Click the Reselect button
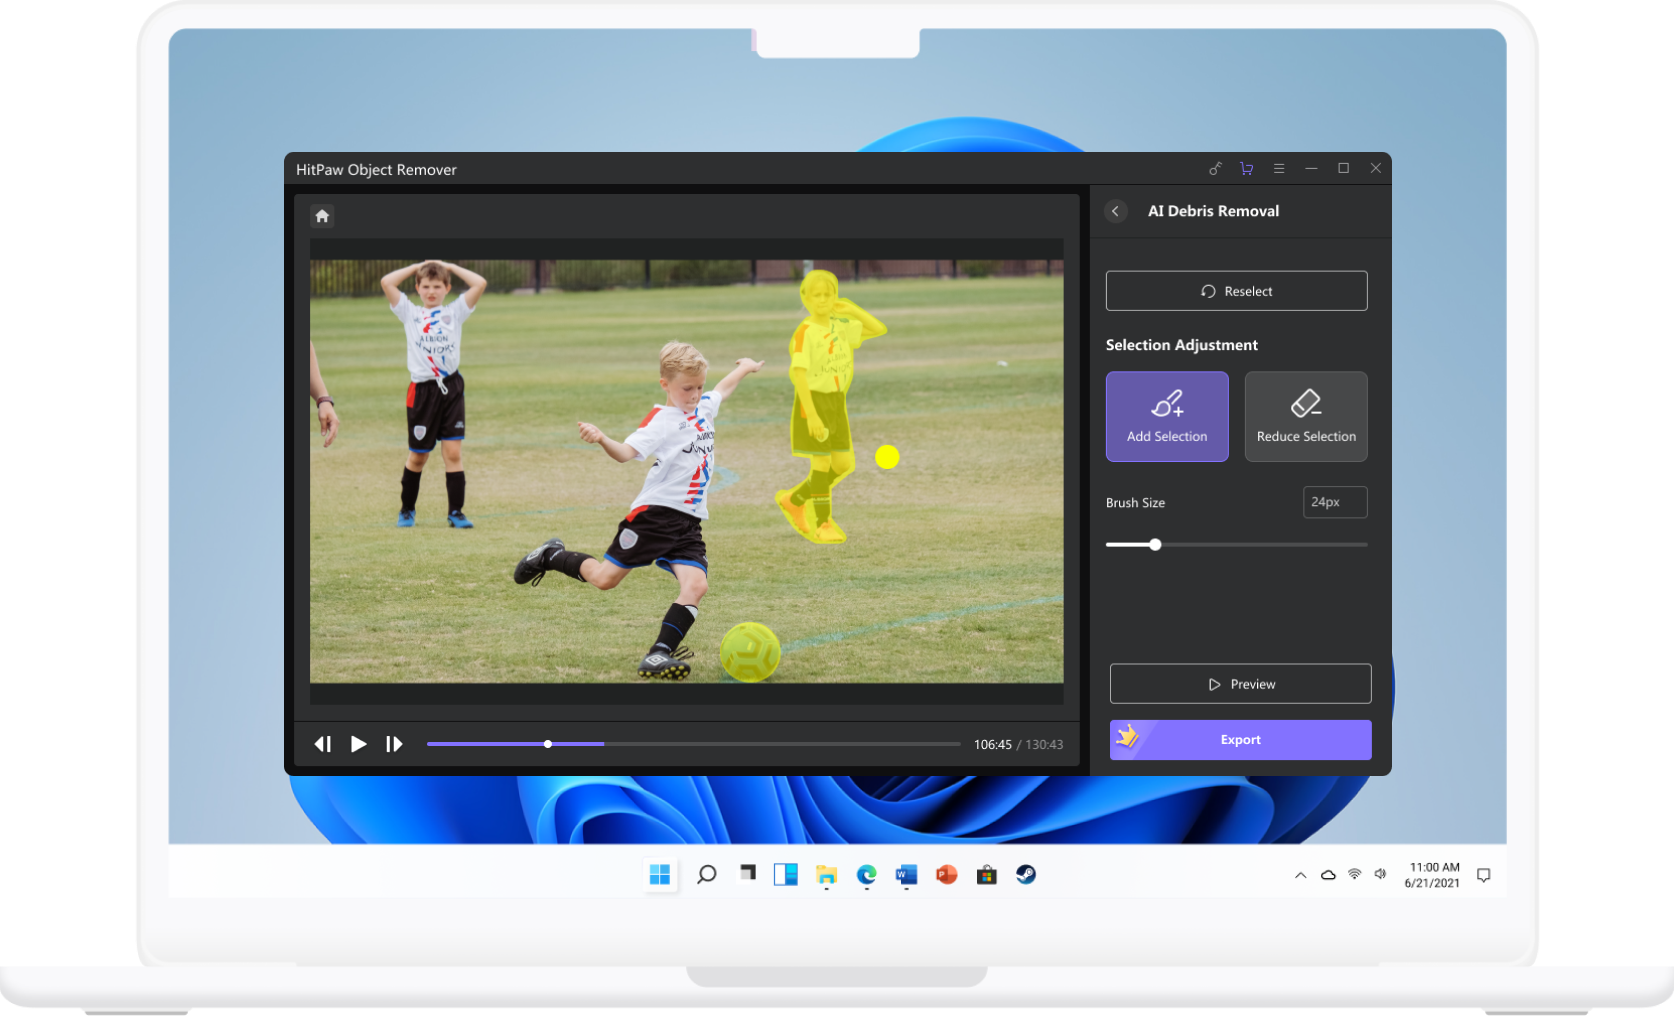Screen dimensions: 1674x1016 (1236, 290)
